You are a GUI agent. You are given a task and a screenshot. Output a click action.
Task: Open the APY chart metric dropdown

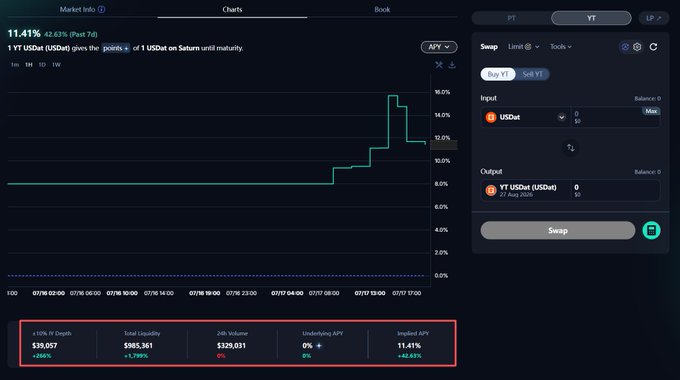[439, 47]
